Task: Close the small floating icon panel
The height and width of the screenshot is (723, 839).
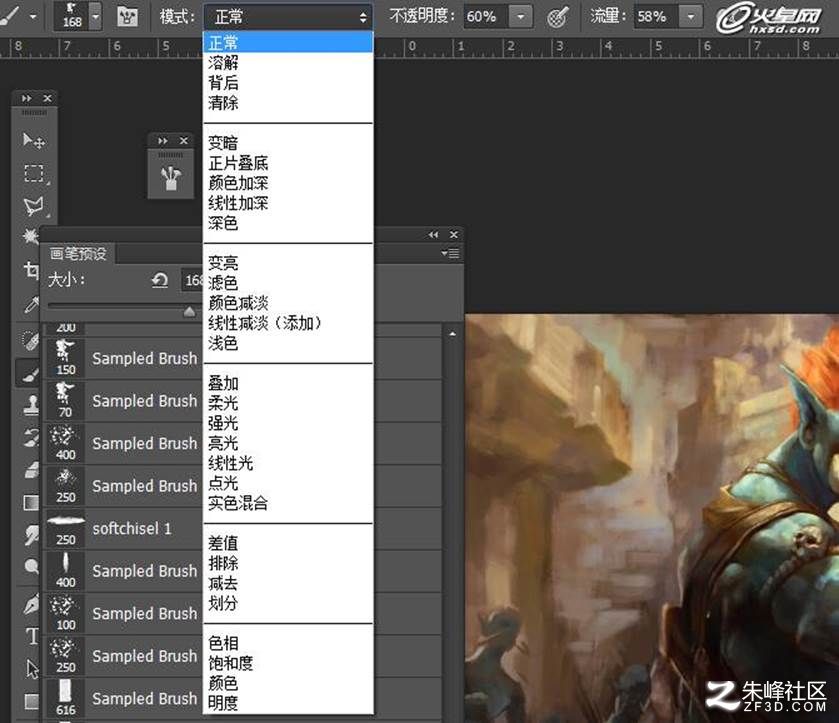Action: [184, 141]
